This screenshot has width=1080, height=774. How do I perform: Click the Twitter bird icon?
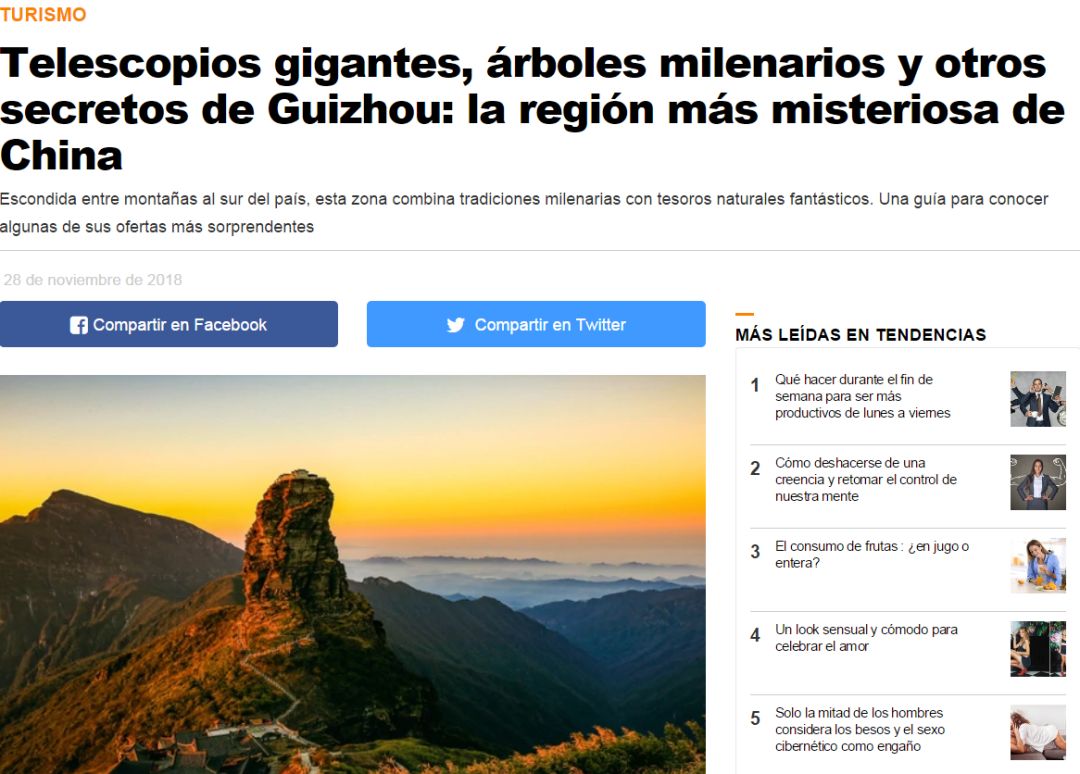455,325
